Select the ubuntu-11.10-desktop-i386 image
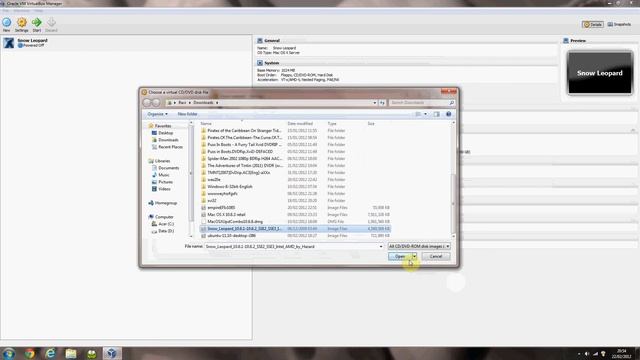The image size is (640, 360). [x=295, y=236]
